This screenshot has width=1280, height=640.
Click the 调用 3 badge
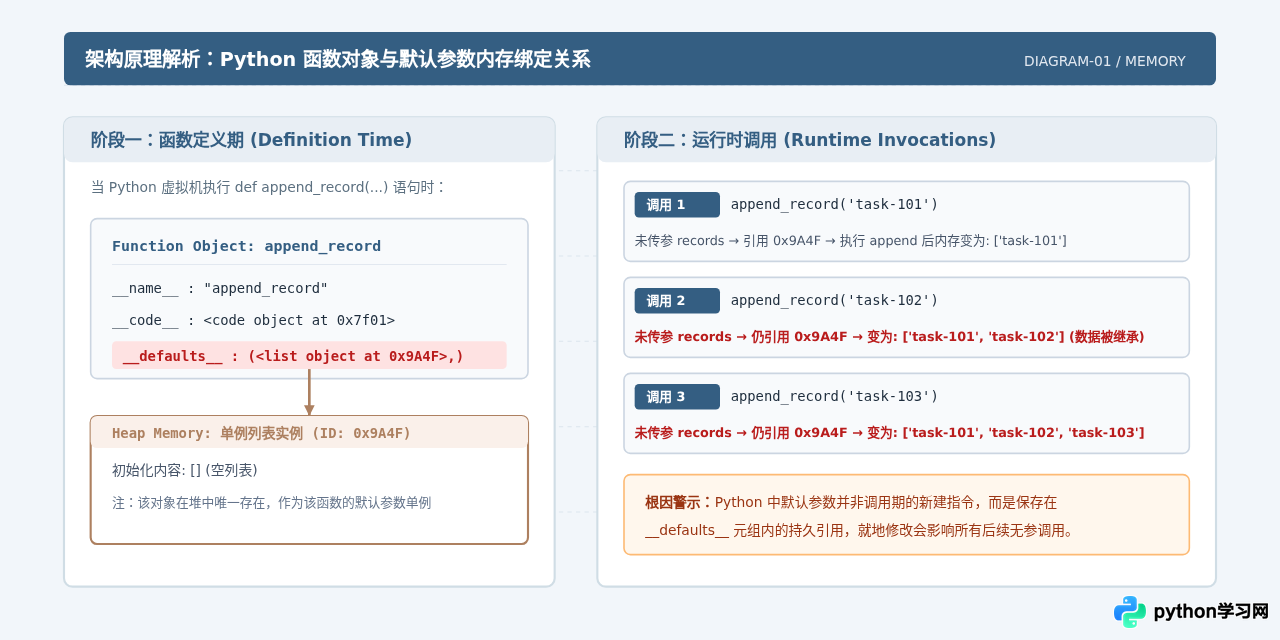pyautogui.click(x=677, y=397)
